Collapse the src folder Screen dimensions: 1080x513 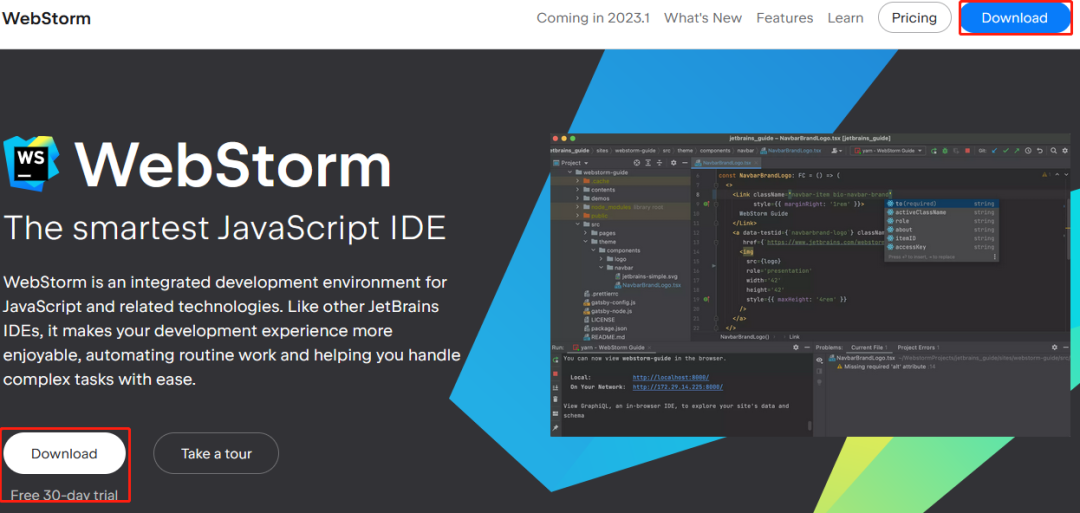point(579,224)
